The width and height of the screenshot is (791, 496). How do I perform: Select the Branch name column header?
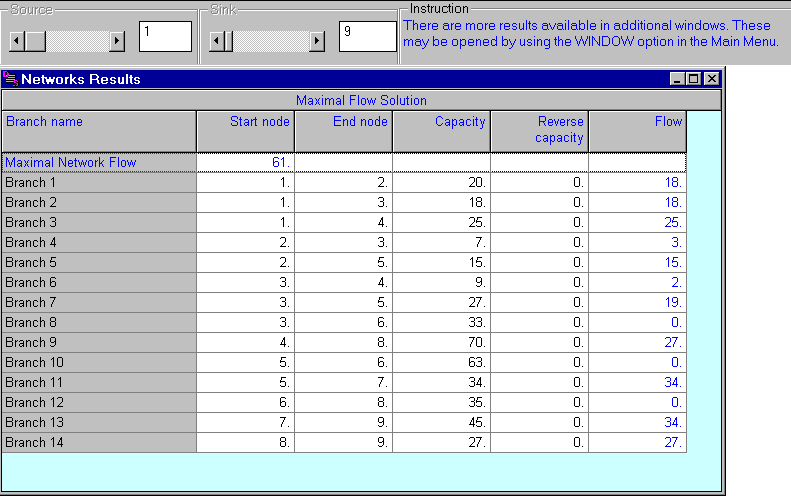pyautogui.click(x=99, y=131)
